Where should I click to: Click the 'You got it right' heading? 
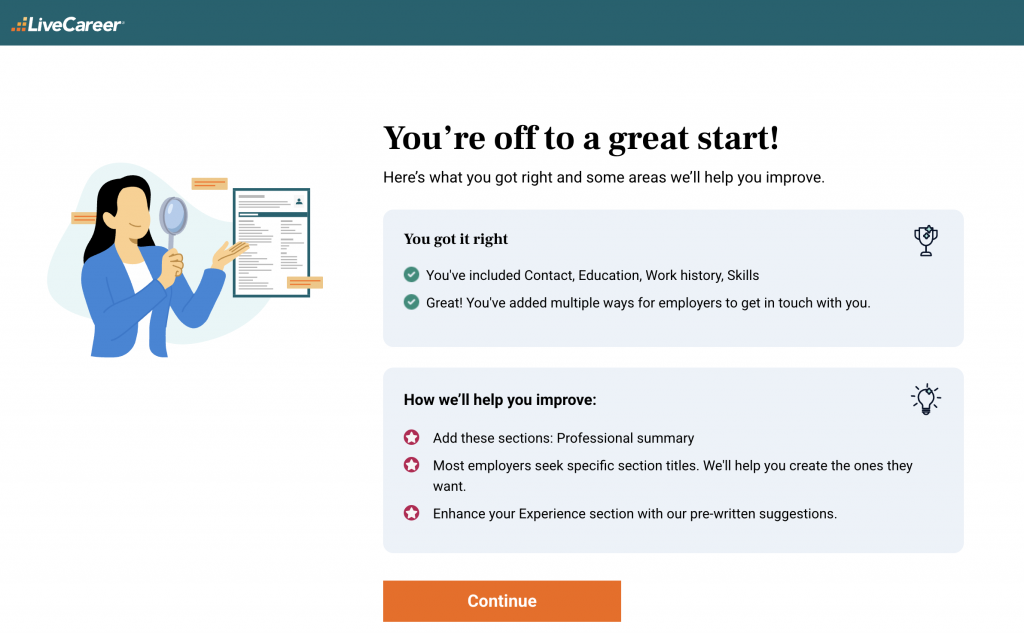point(455,239)
